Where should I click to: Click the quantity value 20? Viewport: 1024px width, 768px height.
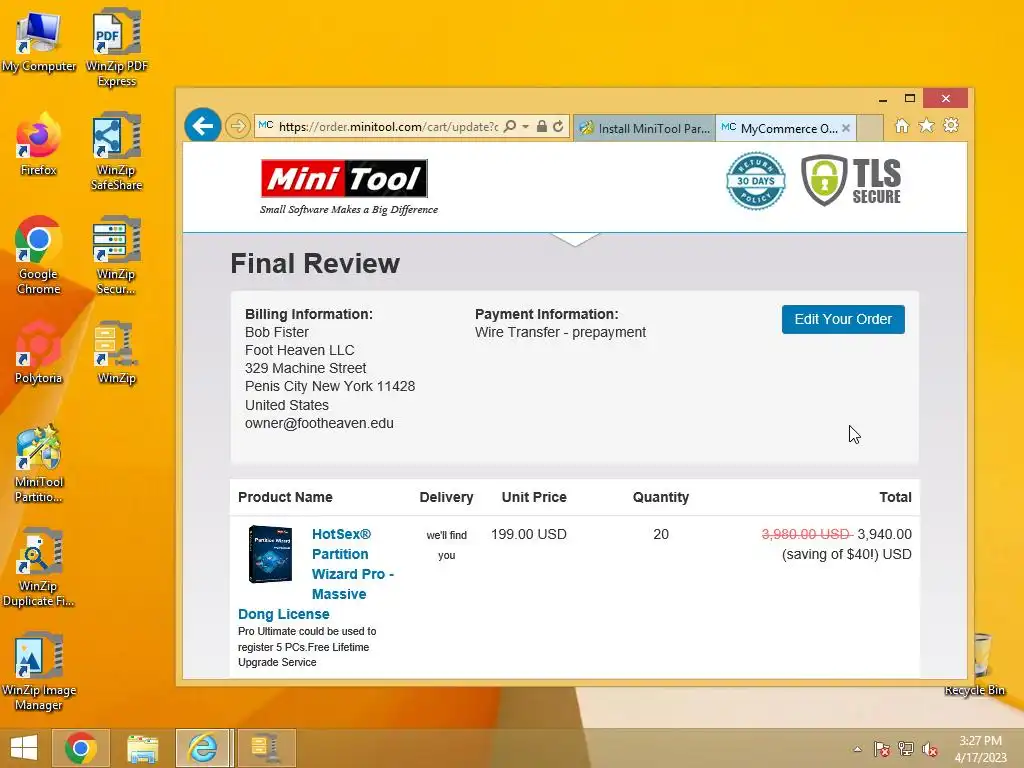(x=661, y=534)
